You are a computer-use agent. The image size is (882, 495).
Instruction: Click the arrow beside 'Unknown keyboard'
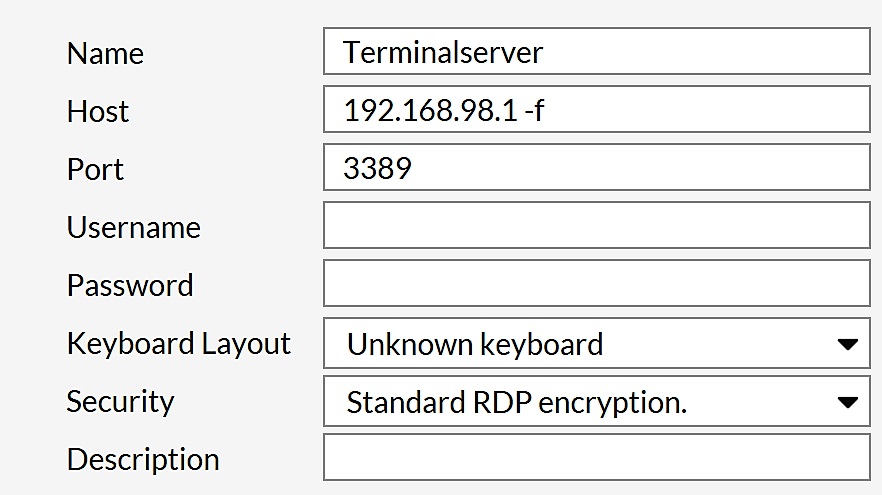[847, 345]
